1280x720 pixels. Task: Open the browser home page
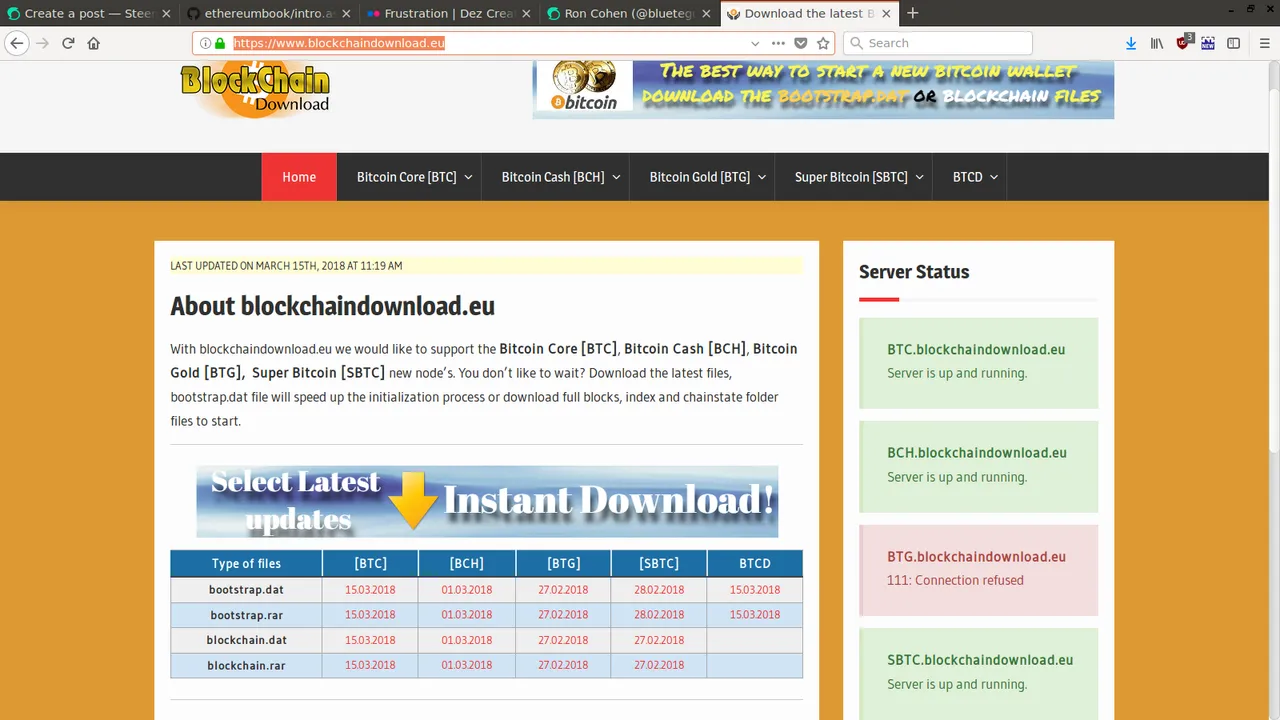click(x=93, y=43)
